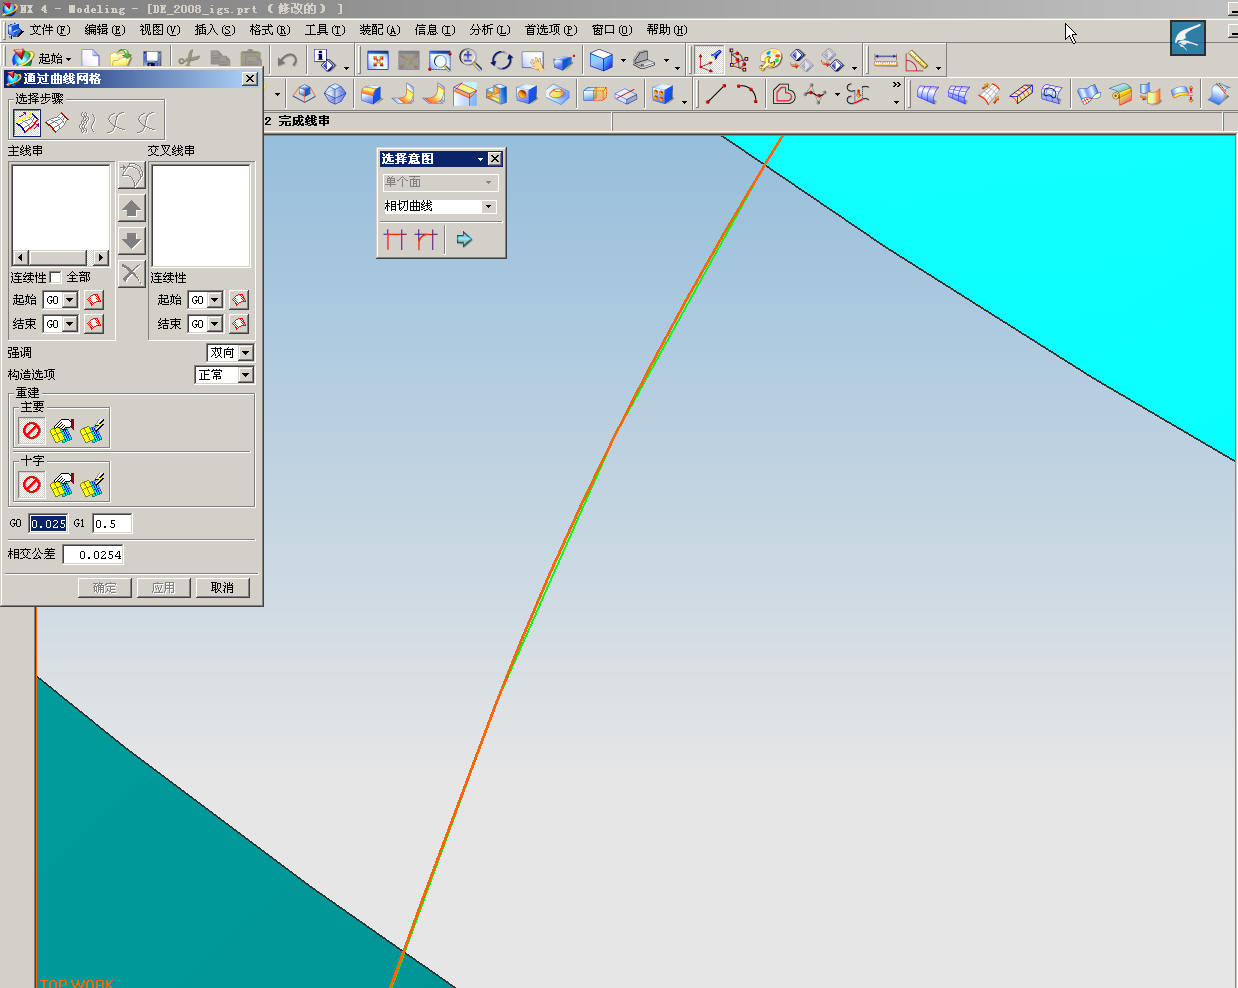Screen dimensions: 1238x988
Task: Click the Save disk icon
Action: [x=152, y=60]
